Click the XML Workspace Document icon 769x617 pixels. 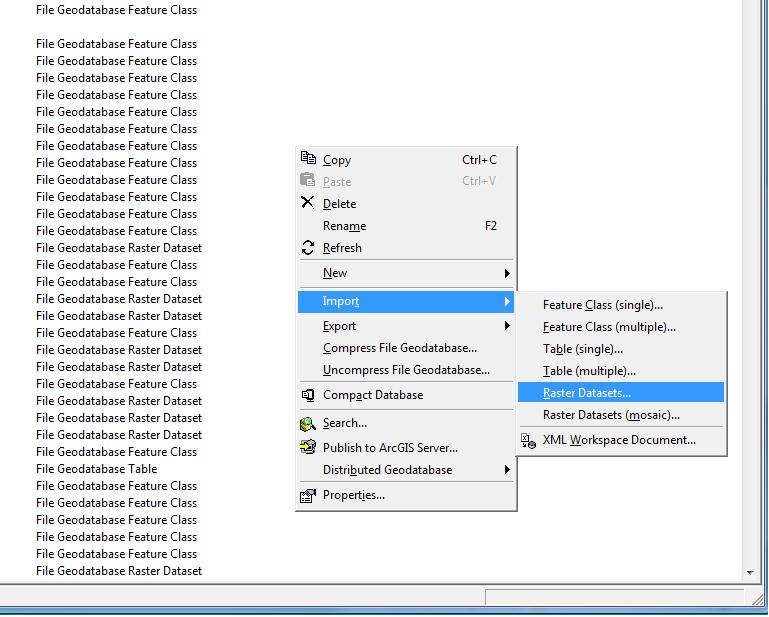point(528,440)
